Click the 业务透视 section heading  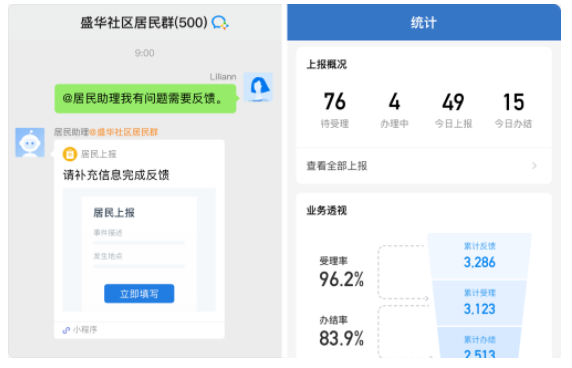point(326,210)
